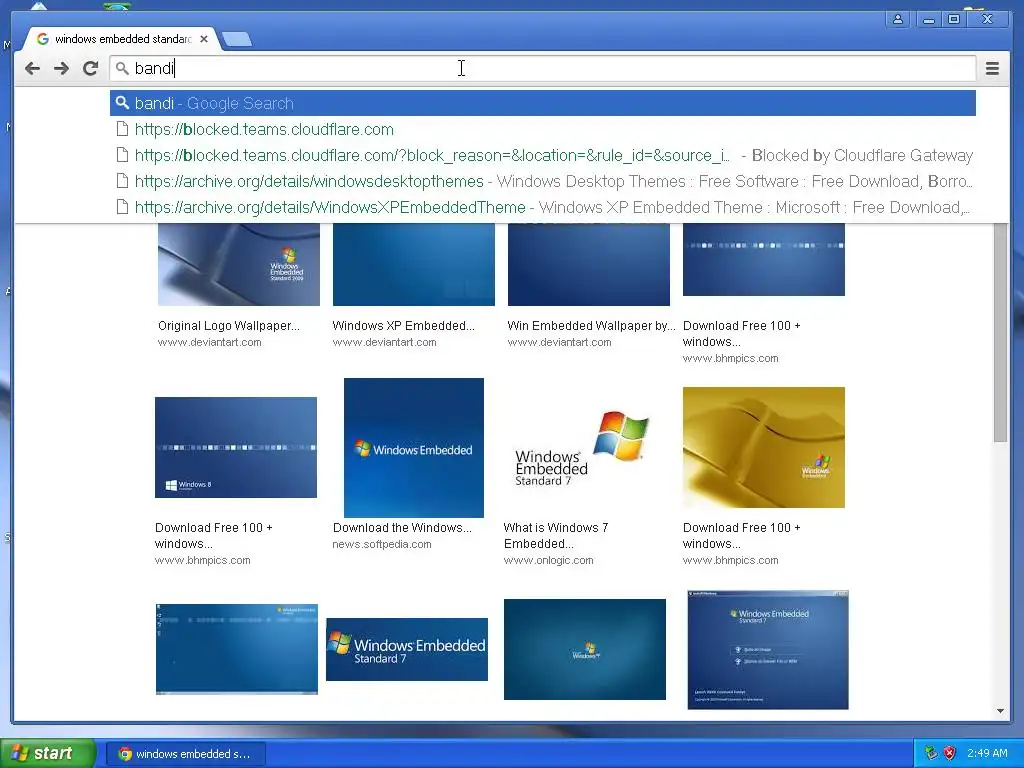
Task: Click page icon beside WindowsXPEmbeddedTheme suggestion
Action: (x=121, y=207)
